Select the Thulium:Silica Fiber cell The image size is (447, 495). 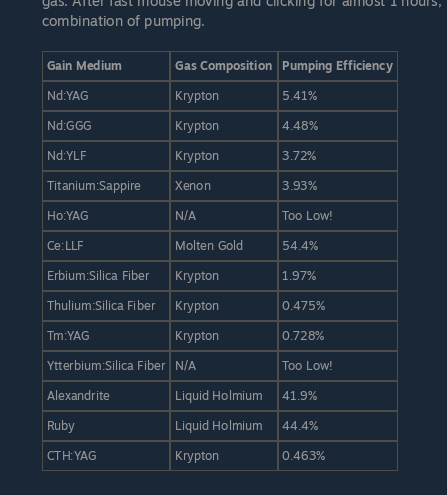coord(106,306)
